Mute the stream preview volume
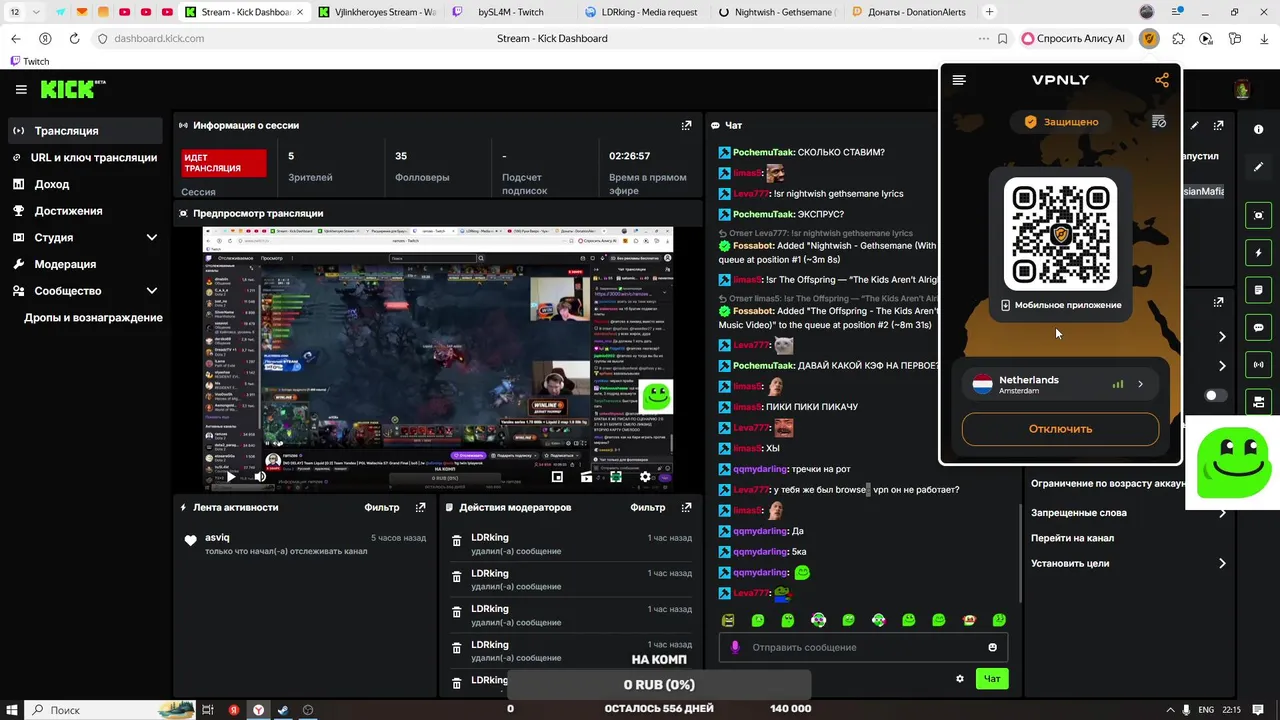1280x720 pixels. click(x=260, y=477)
